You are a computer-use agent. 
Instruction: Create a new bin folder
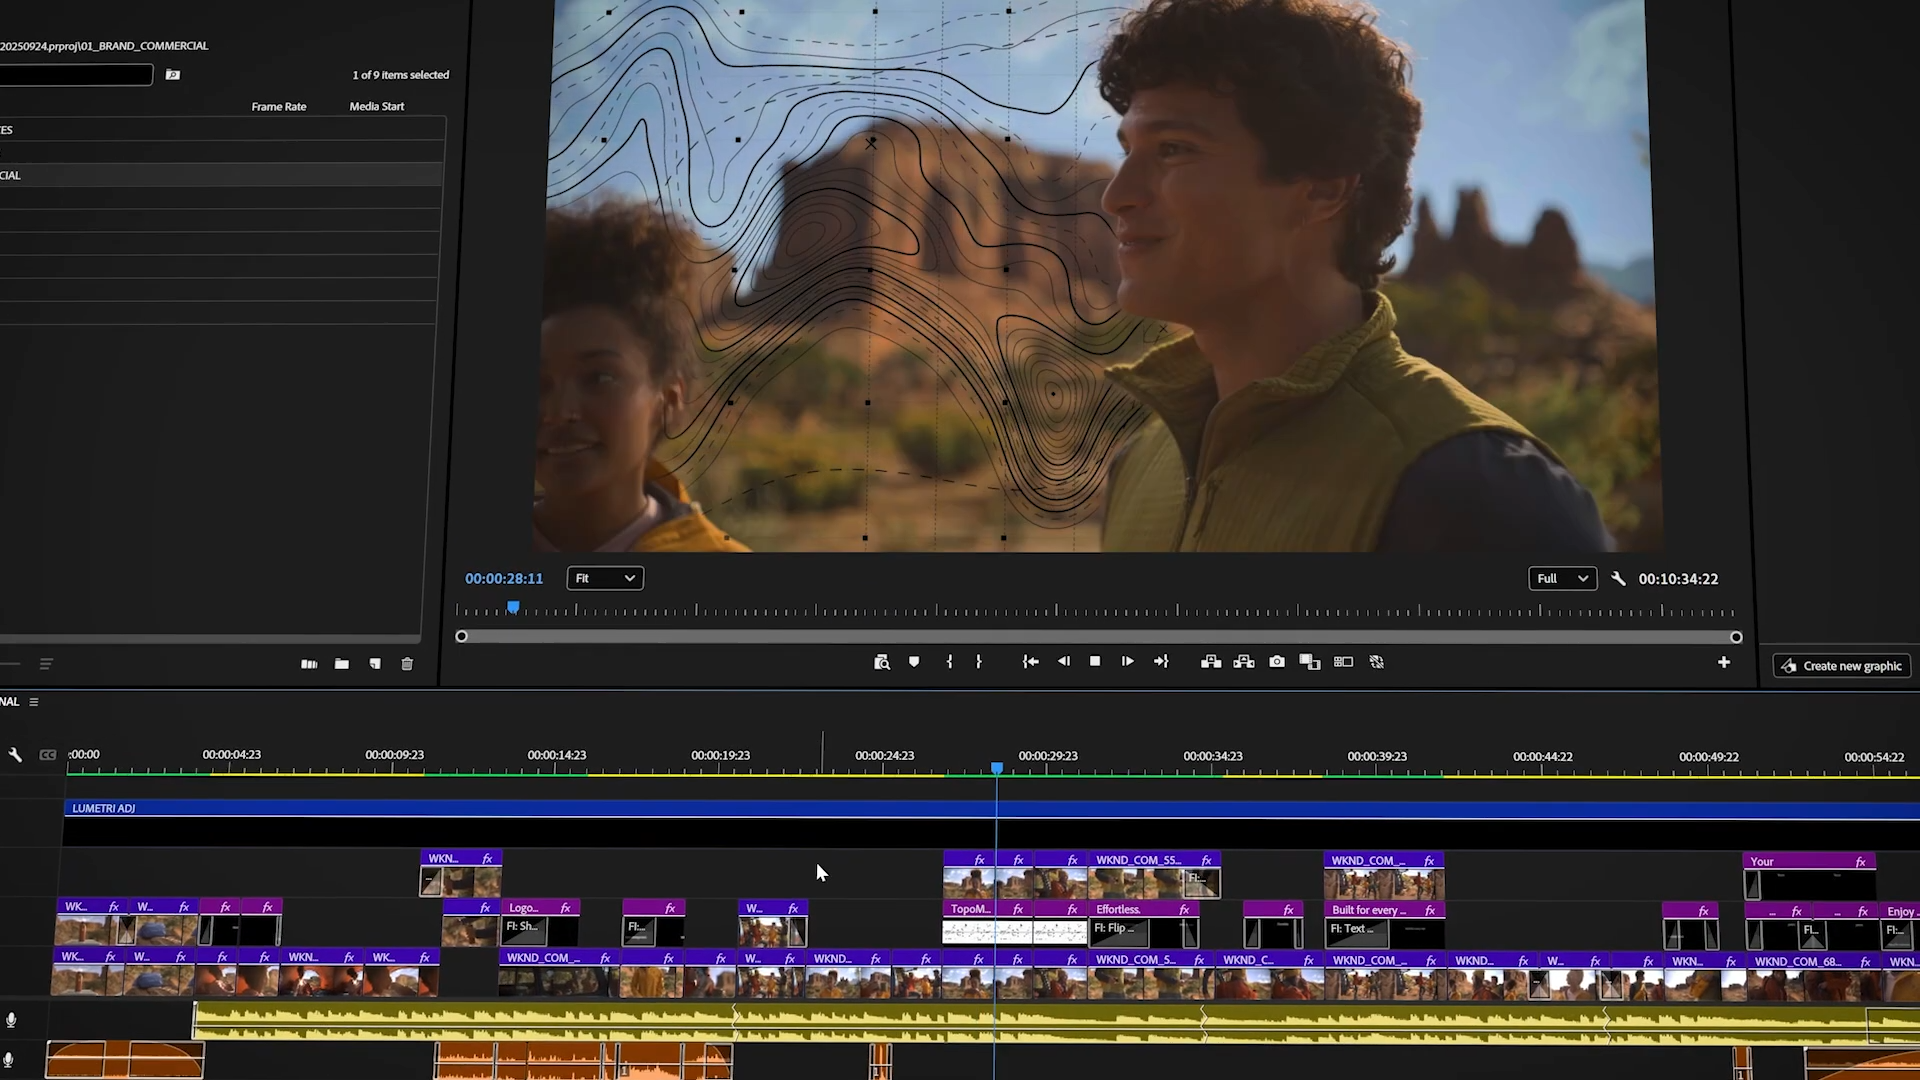[342, 664]
